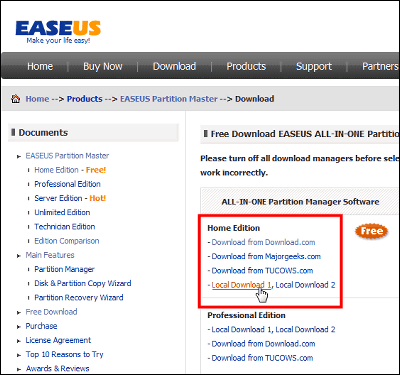Open the Home navigation tab
The width and height of the screenshot is (400, 375).
[40, 66]
